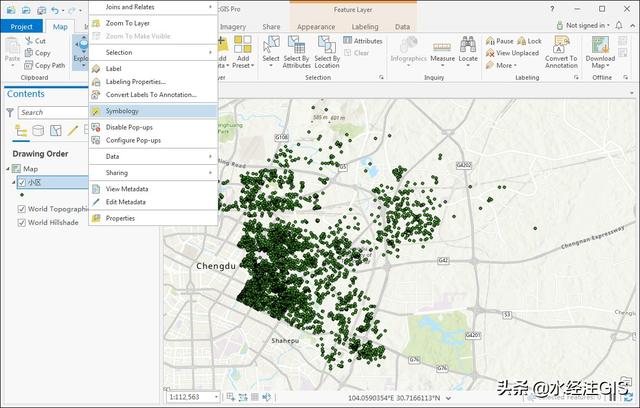This screenshot has width=640, height=408.
Task: Open the Labeling ribbon tab
Action: [365, 27]
